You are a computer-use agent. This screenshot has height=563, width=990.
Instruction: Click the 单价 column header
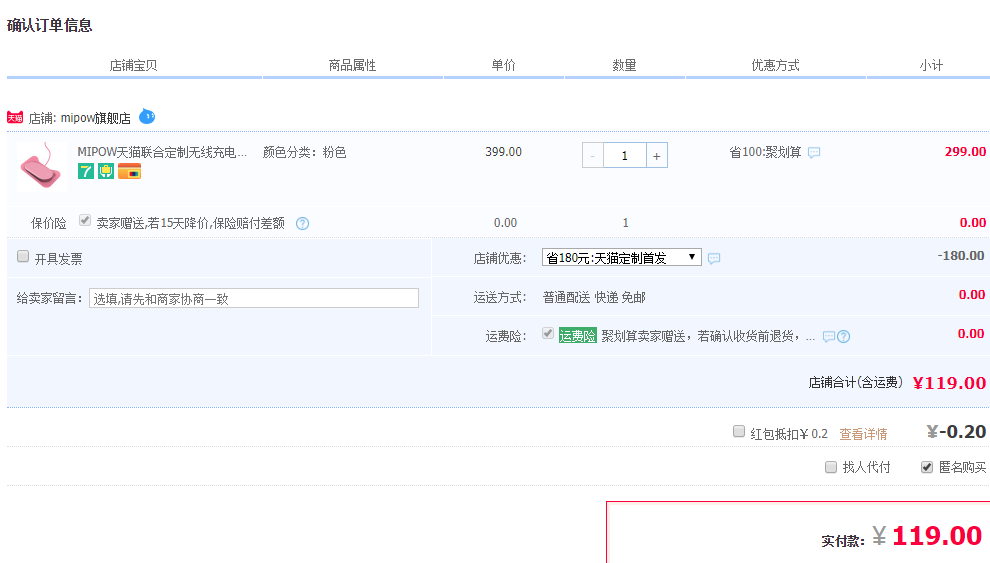coord(504,66)
